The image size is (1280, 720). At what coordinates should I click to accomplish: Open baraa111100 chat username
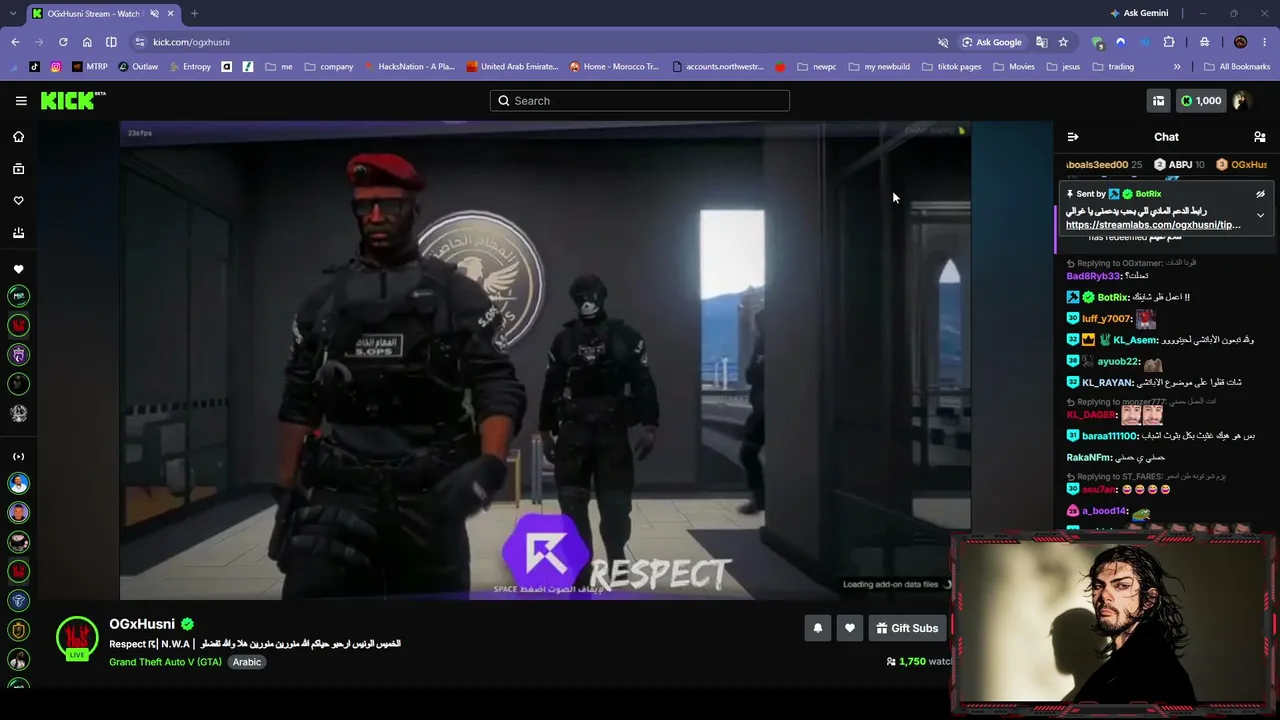click(1110, 436)
